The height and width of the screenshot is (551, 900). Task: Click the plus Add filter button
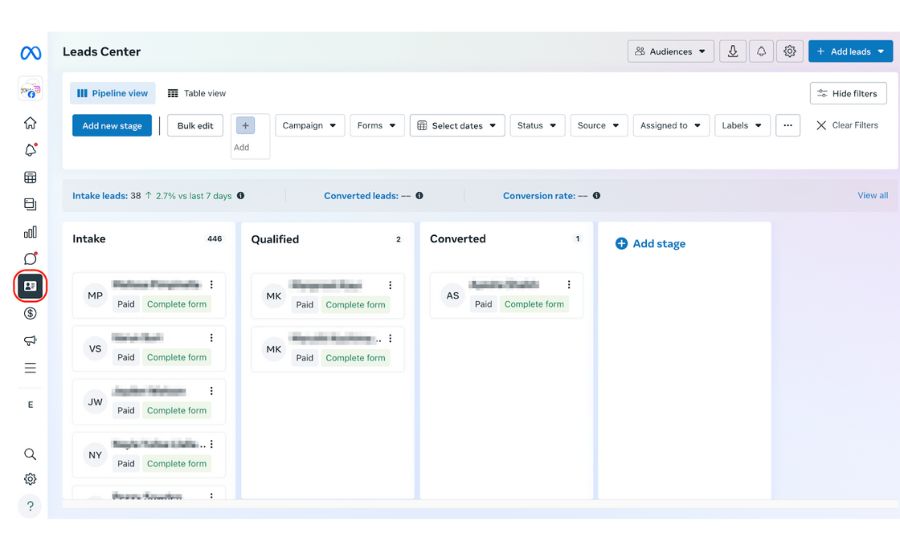point(245,125)
